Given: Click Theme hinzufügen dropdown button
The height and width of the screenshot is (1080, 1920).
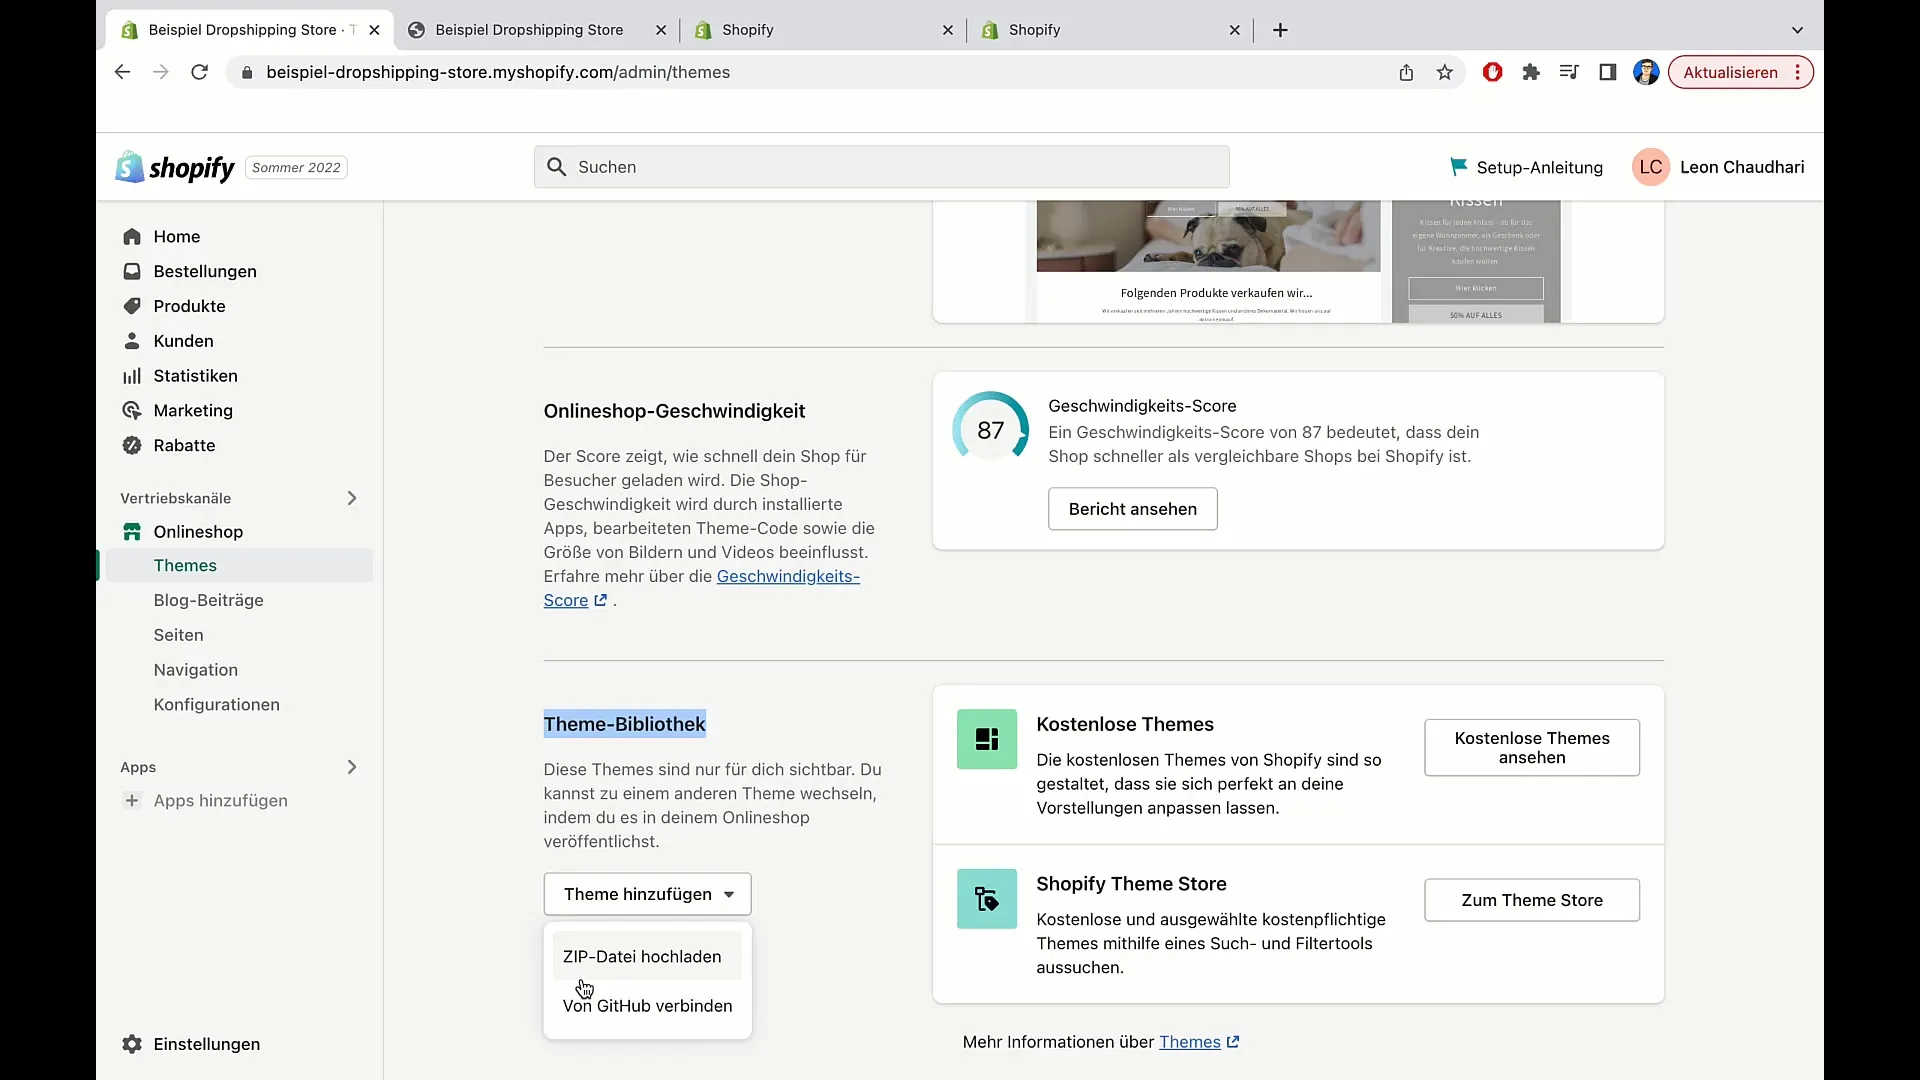Looking at the screenshot, I should 649,894.
